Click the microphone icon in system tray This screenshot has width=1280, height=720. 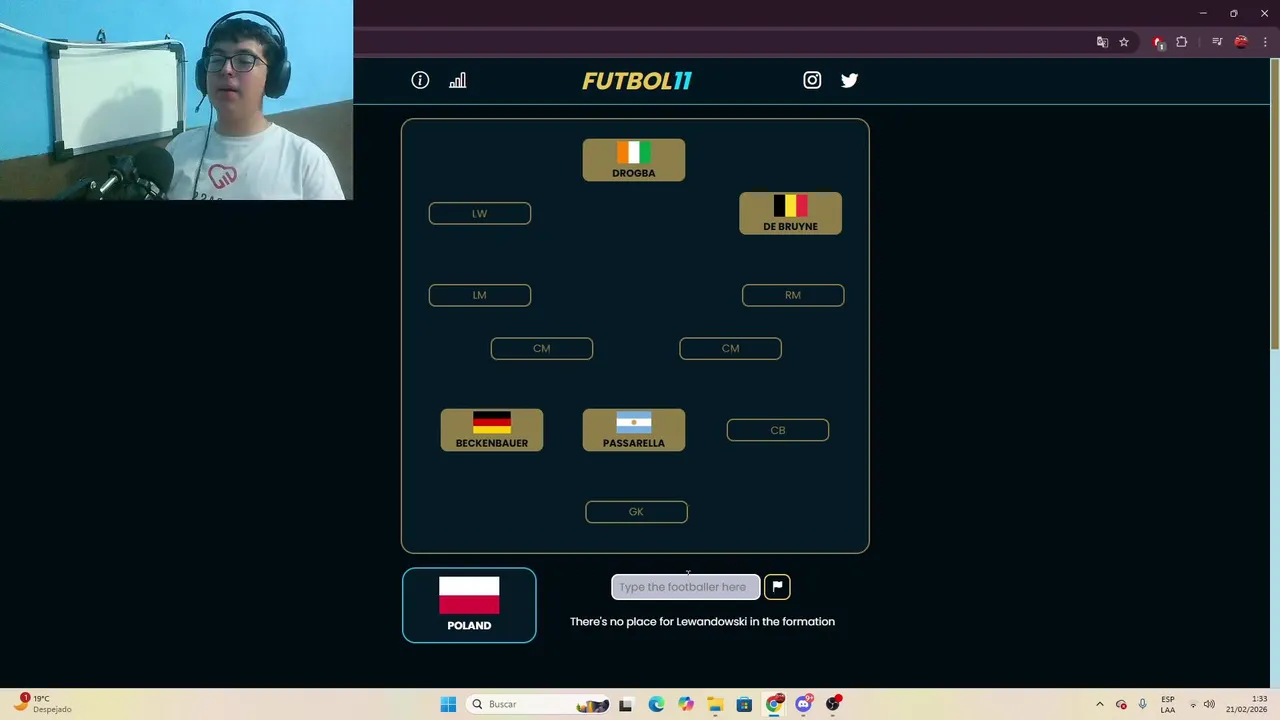[x=1142, y=704]
